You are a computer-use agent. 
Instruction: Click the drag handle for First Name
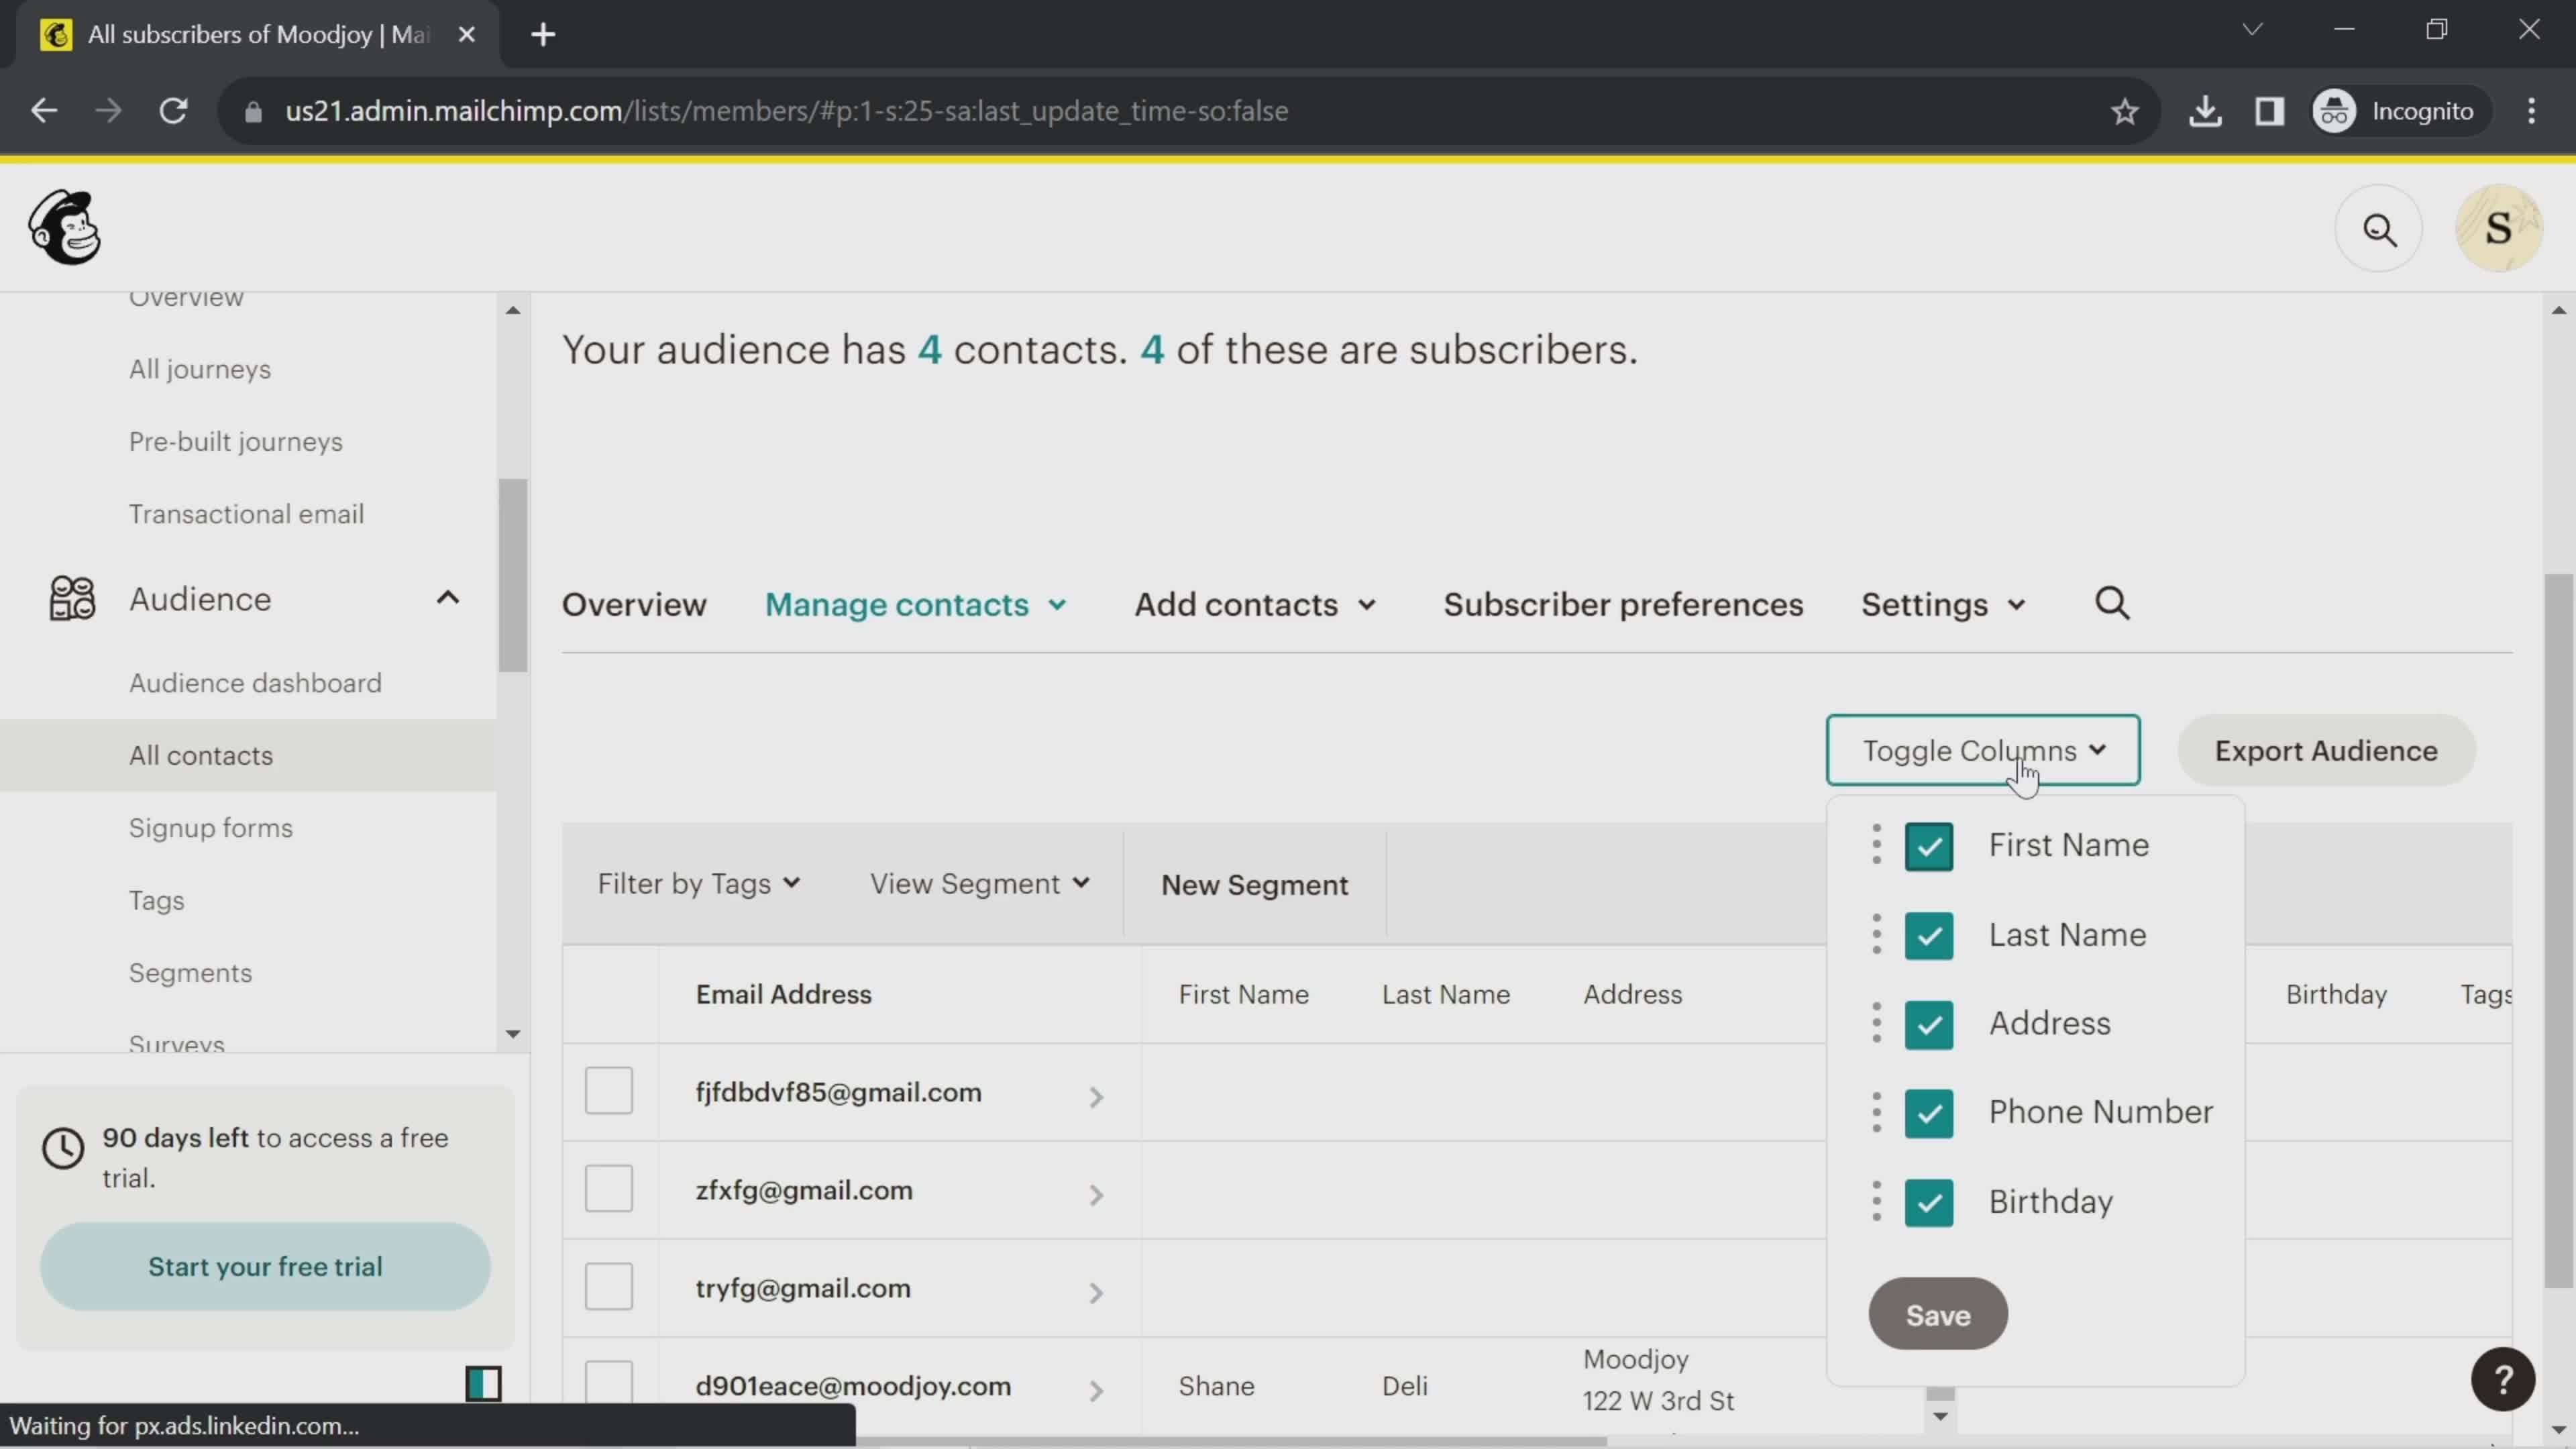(1876, 845)
